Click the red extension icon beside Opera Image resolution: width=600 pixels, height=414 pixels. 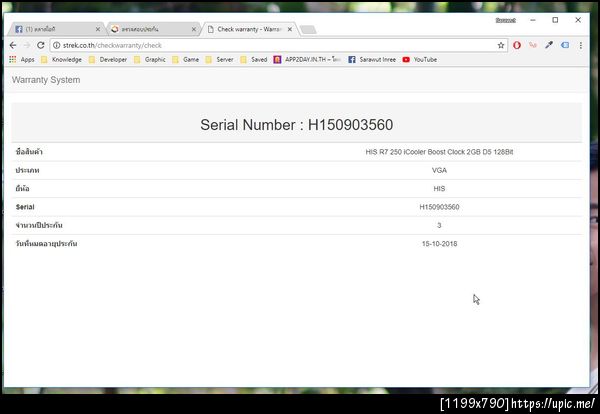click(533, 45)
